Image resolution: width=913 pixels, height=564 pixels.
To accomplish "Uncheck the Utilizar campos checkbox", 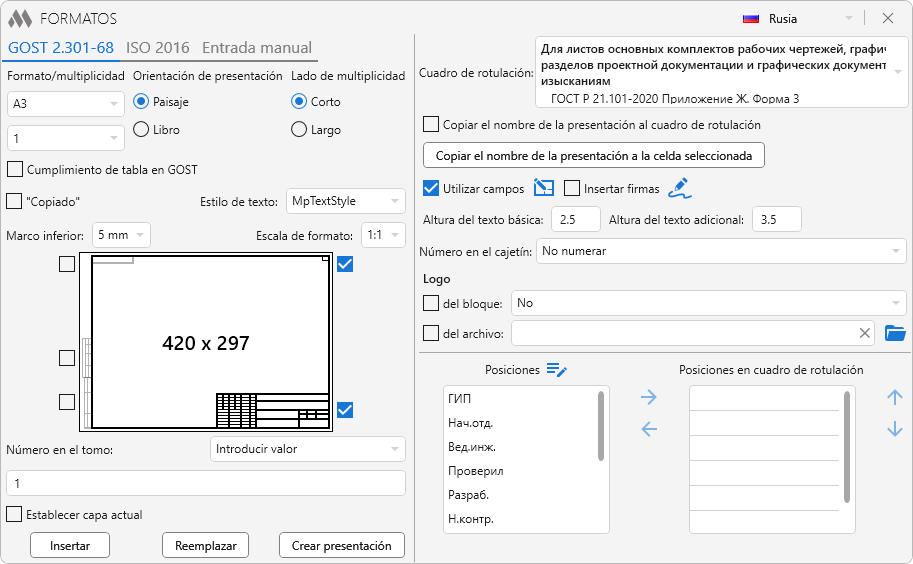I will (431, 188).
